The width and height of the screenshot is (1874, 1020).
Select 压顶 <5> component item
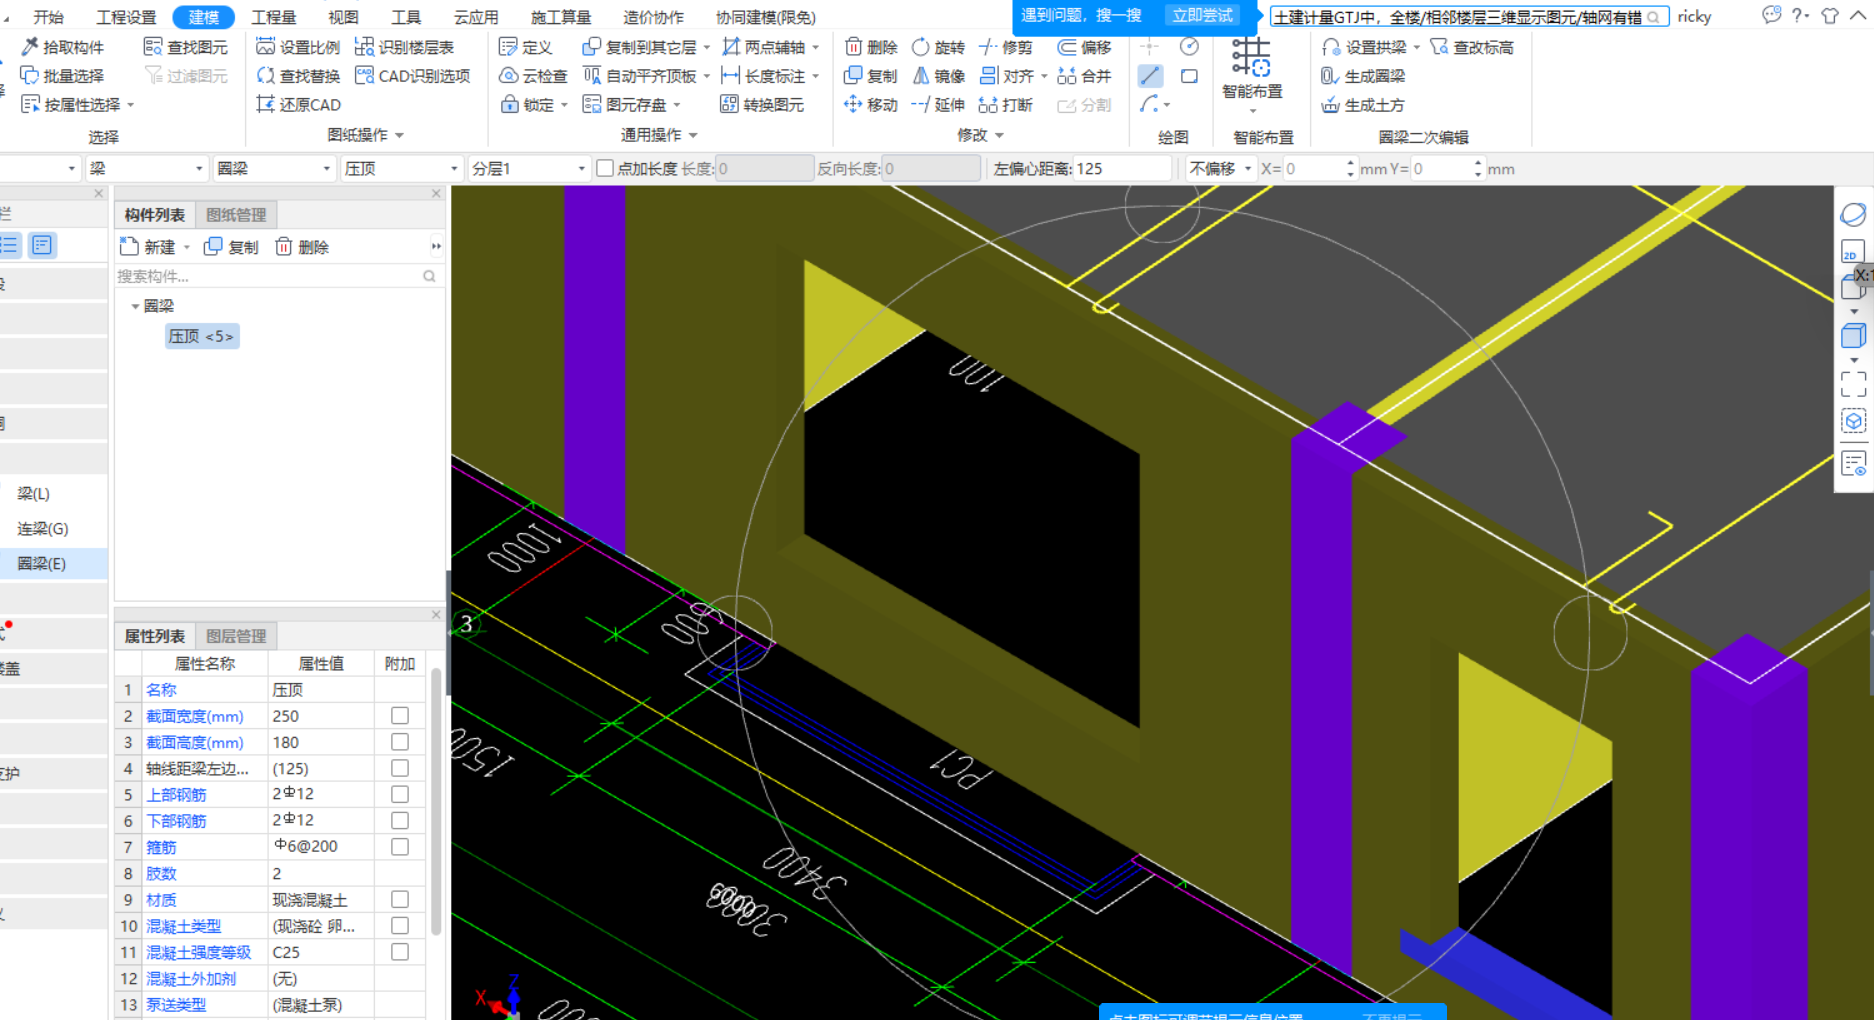pos(202,336)
